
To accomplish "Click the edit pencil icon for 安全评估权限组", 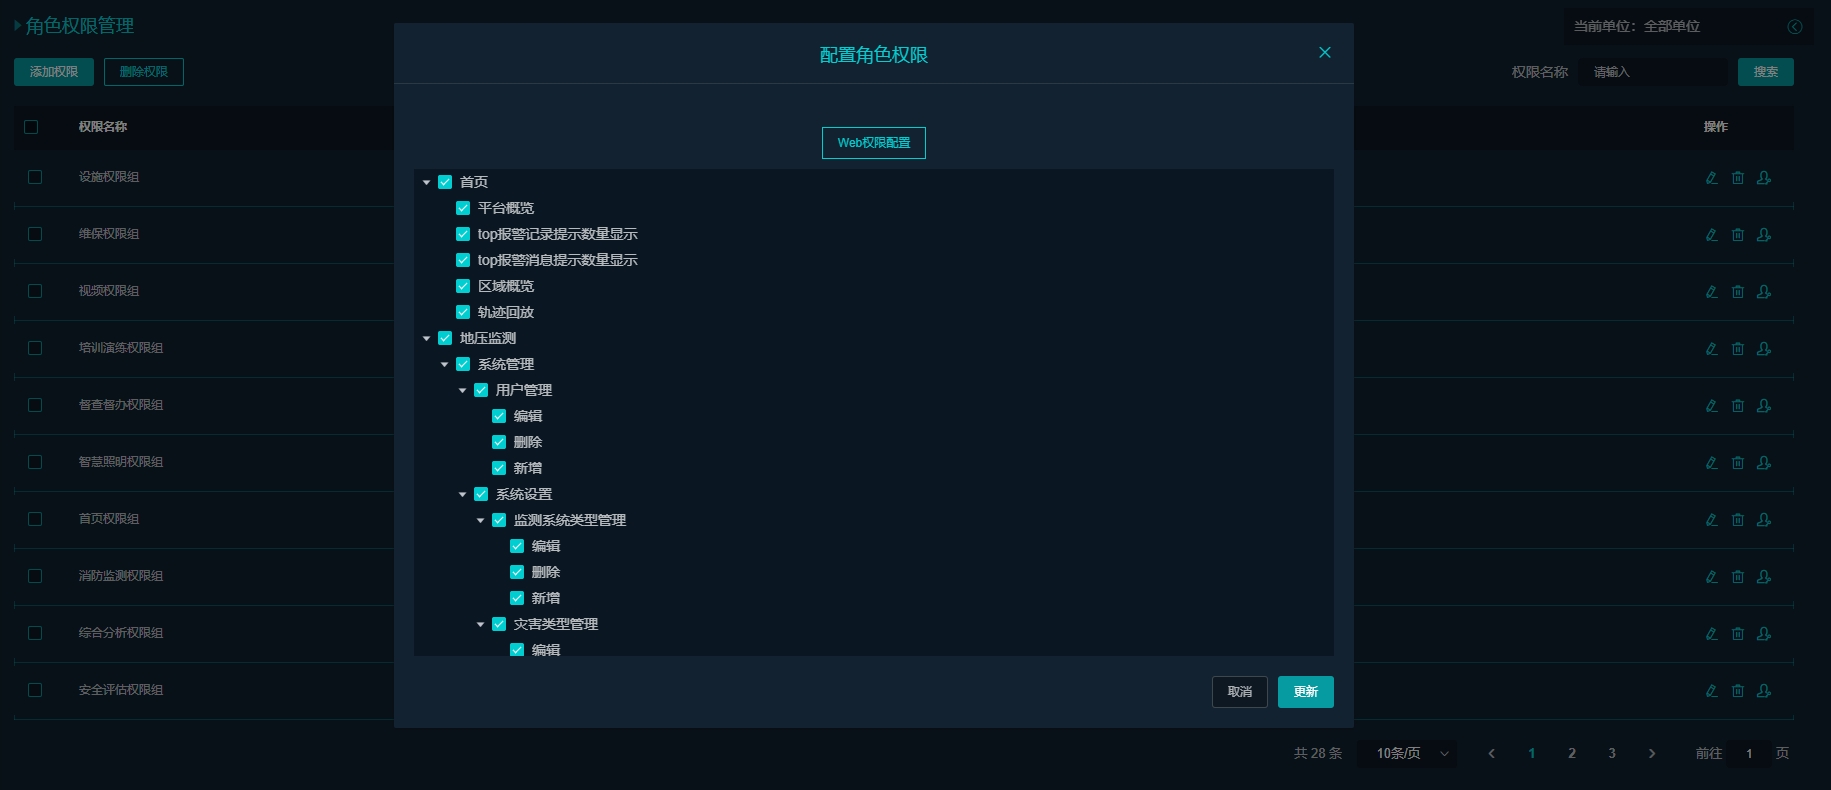I will tap(1712, 690).
